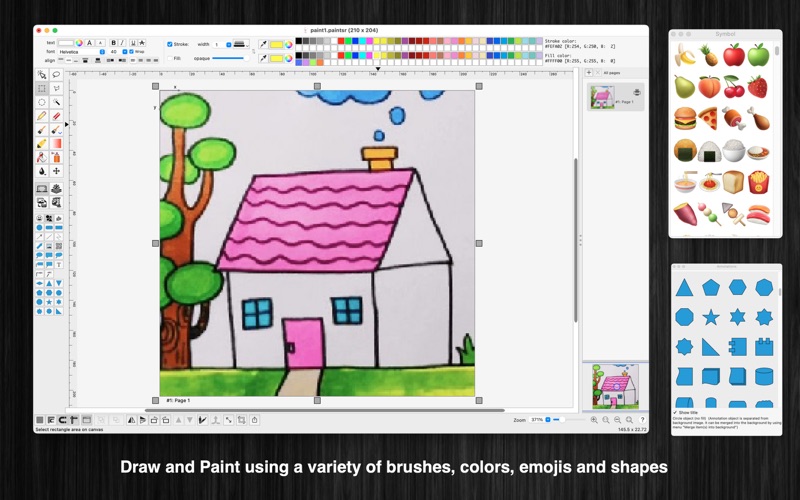Choose the blue cylinder shape in Annotations panel
800x500 pixels.
point(764,377)
